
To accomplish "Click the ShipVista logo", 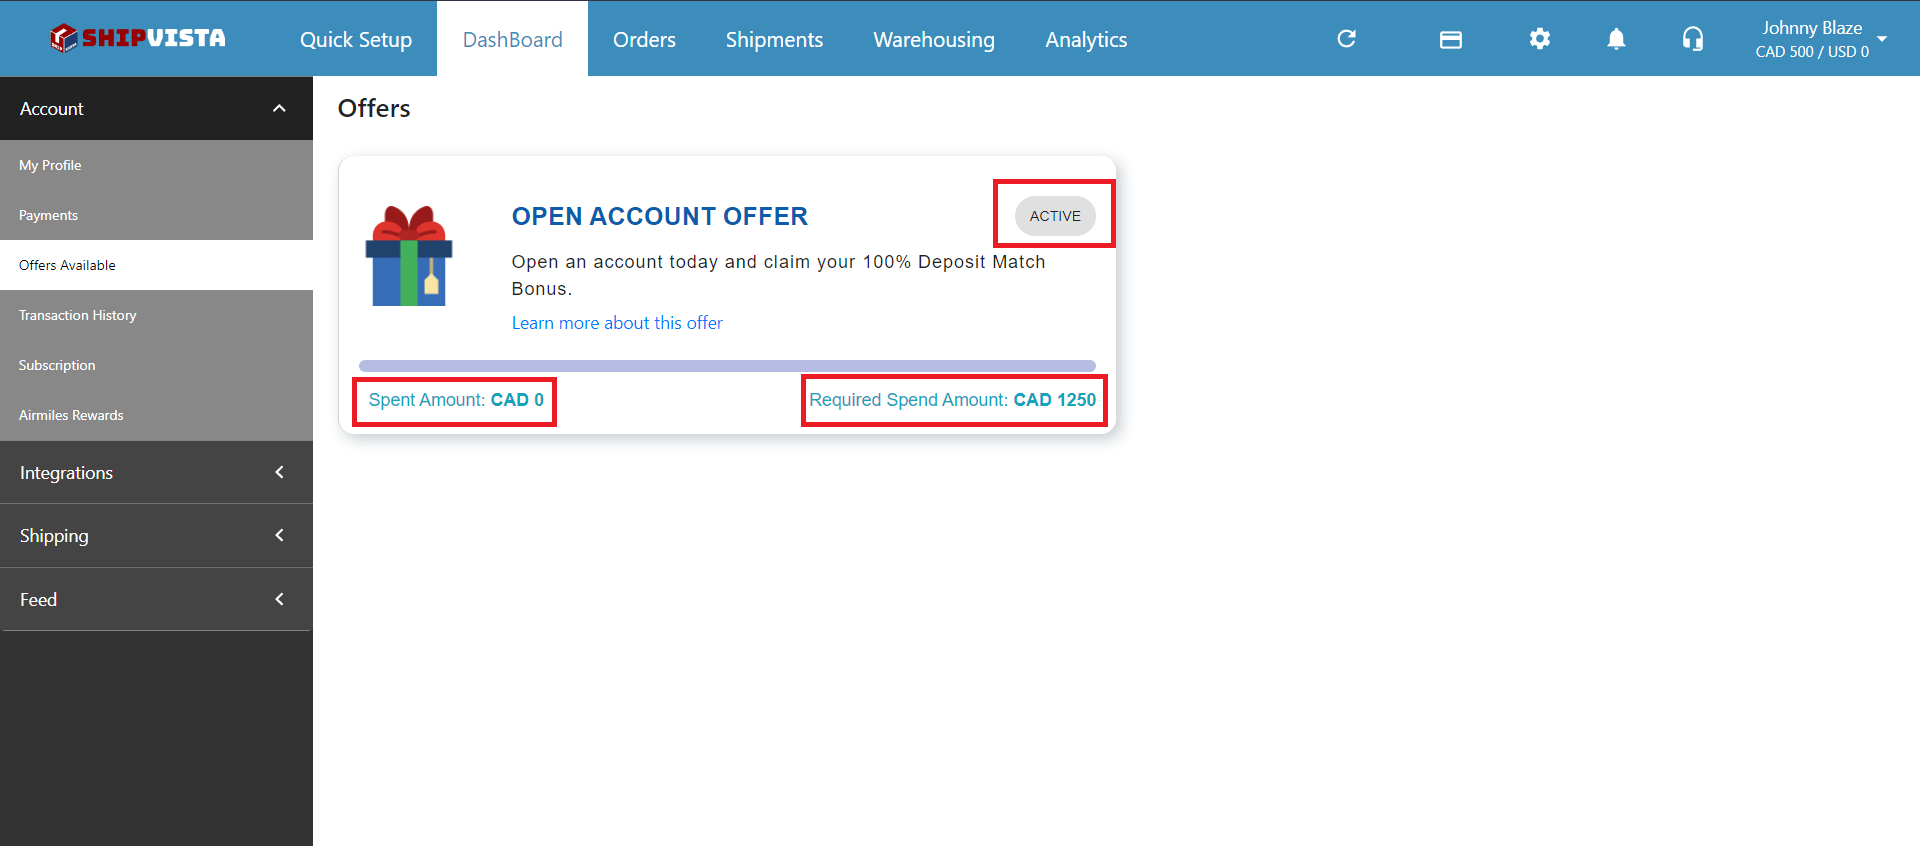I will click(x=138, y=38).
